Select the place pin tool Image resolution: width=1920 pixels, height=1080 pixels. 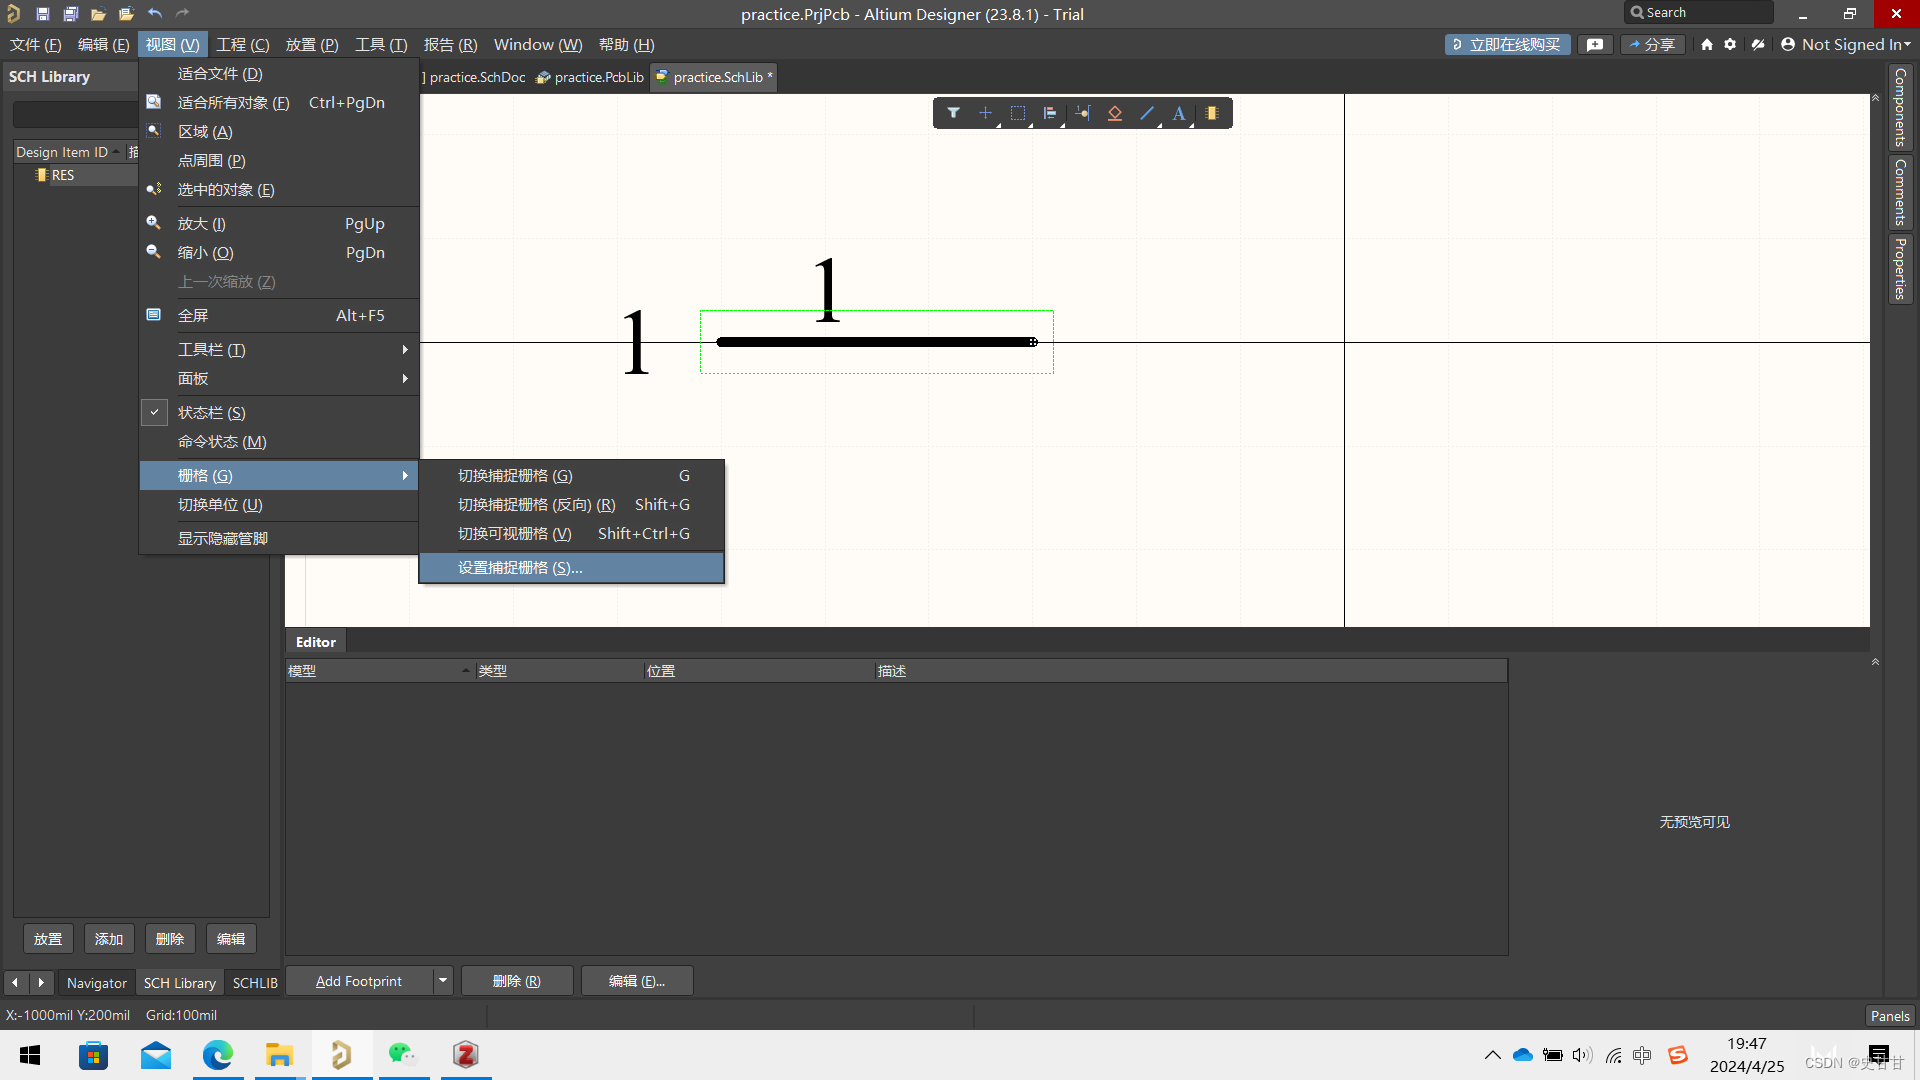click(x=1083, y=113)
